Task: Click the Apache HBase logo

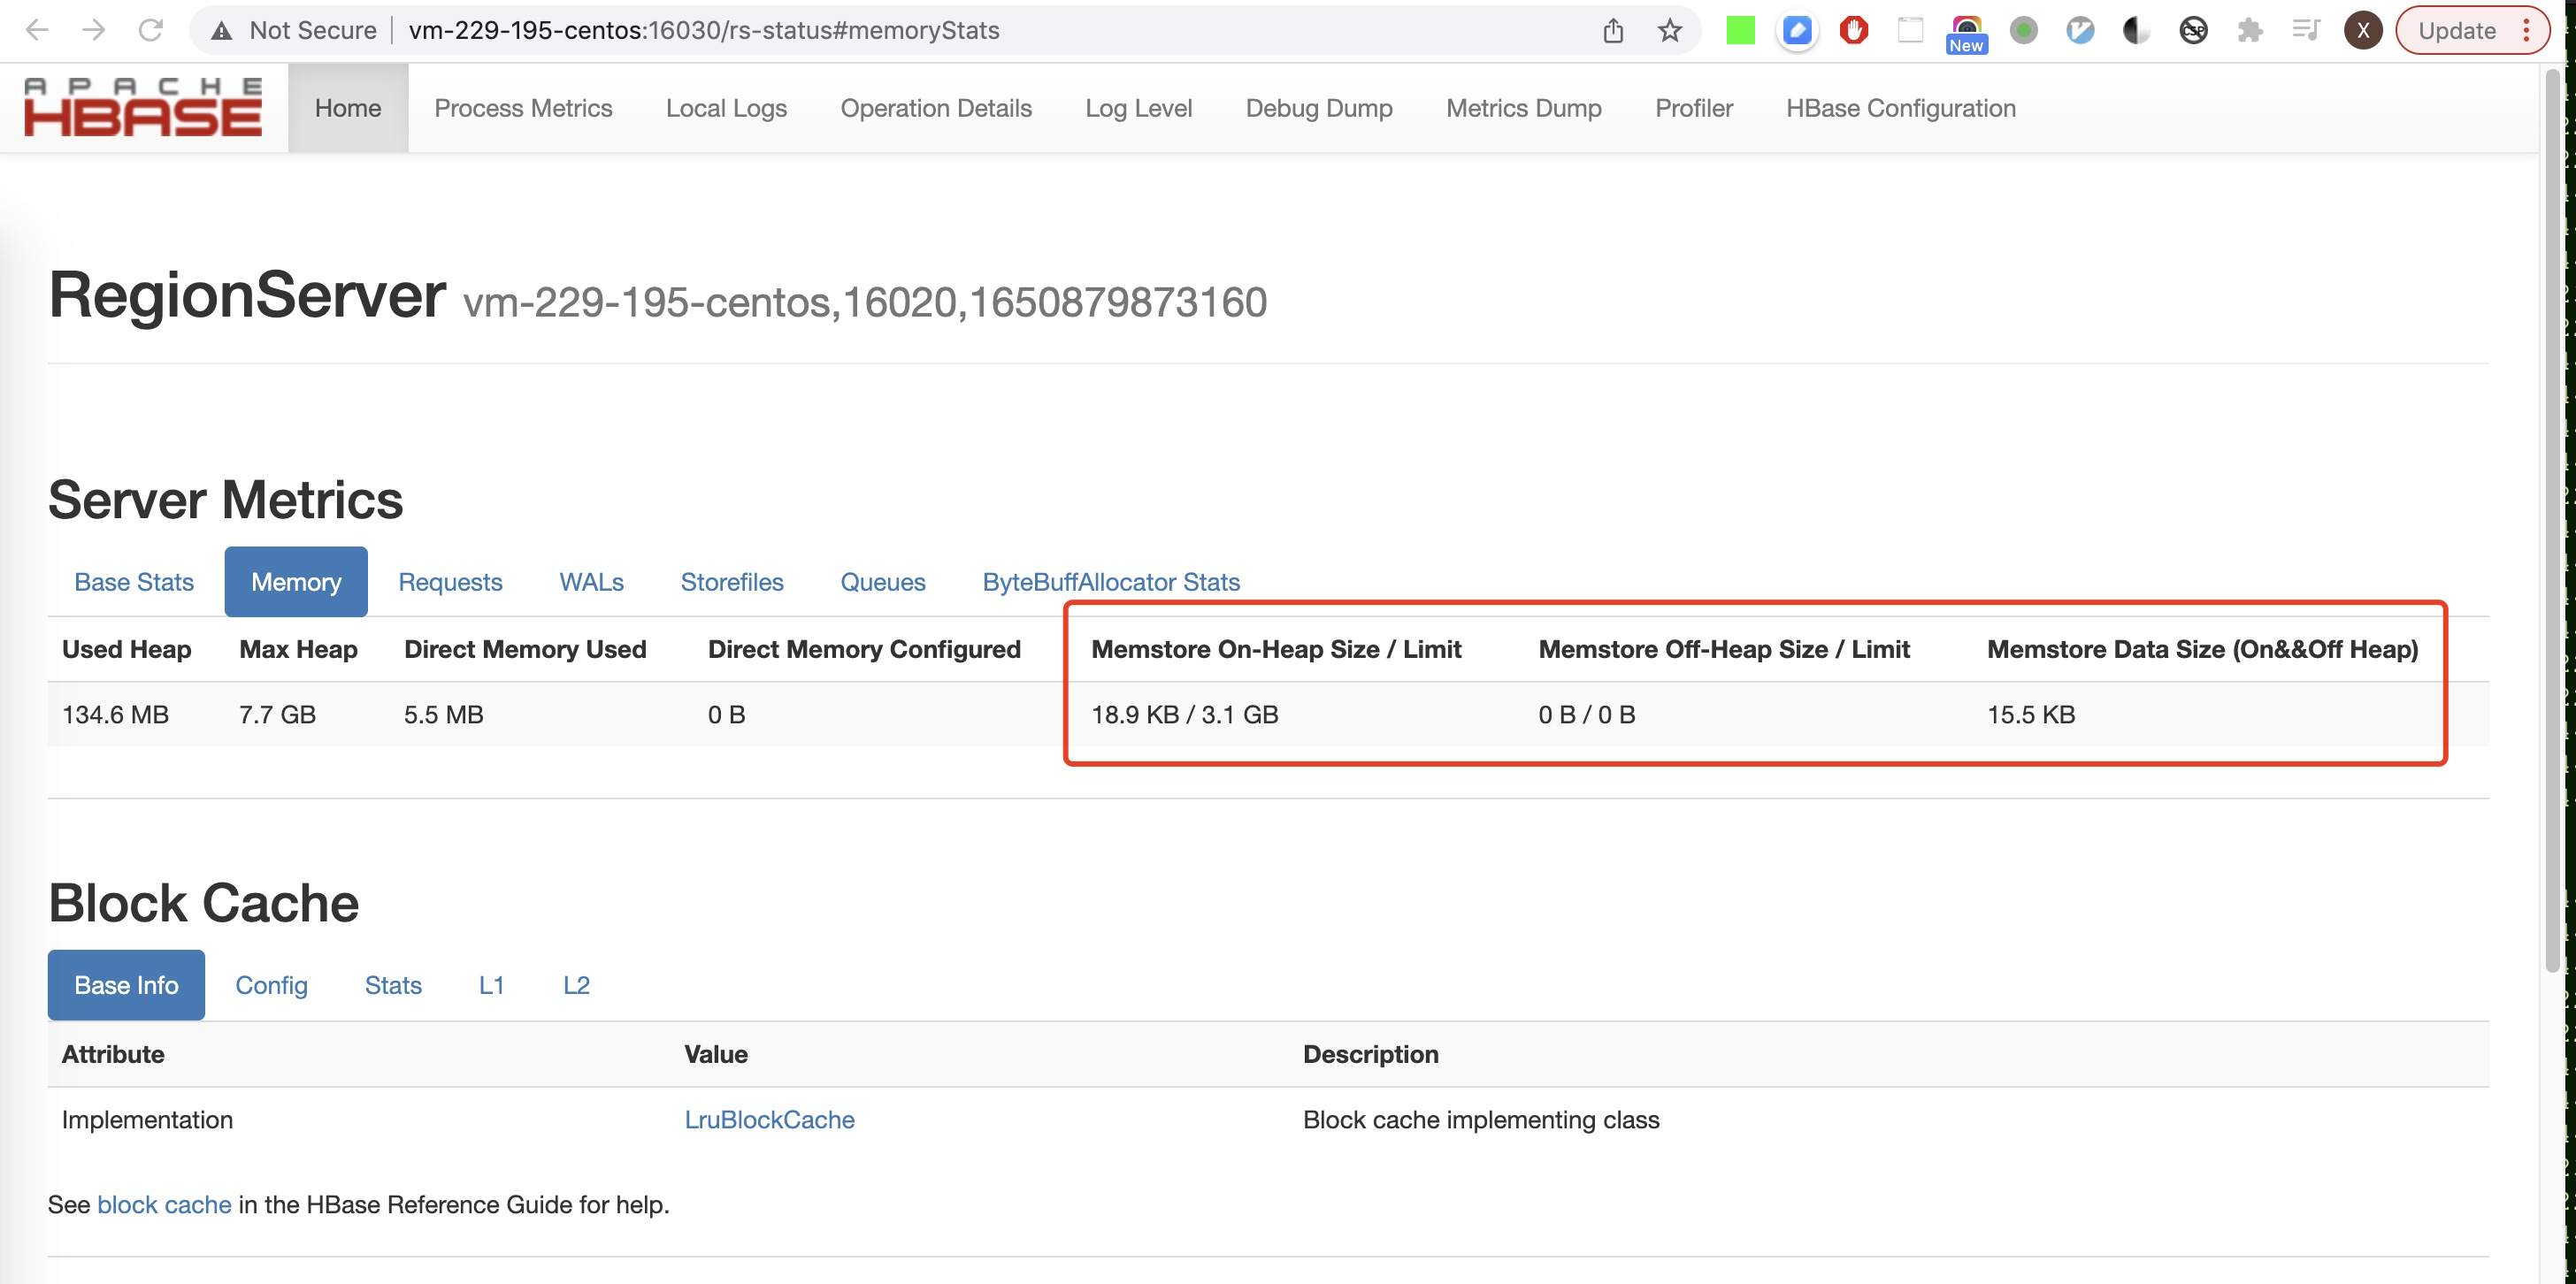Action: [x=143, y=107]
